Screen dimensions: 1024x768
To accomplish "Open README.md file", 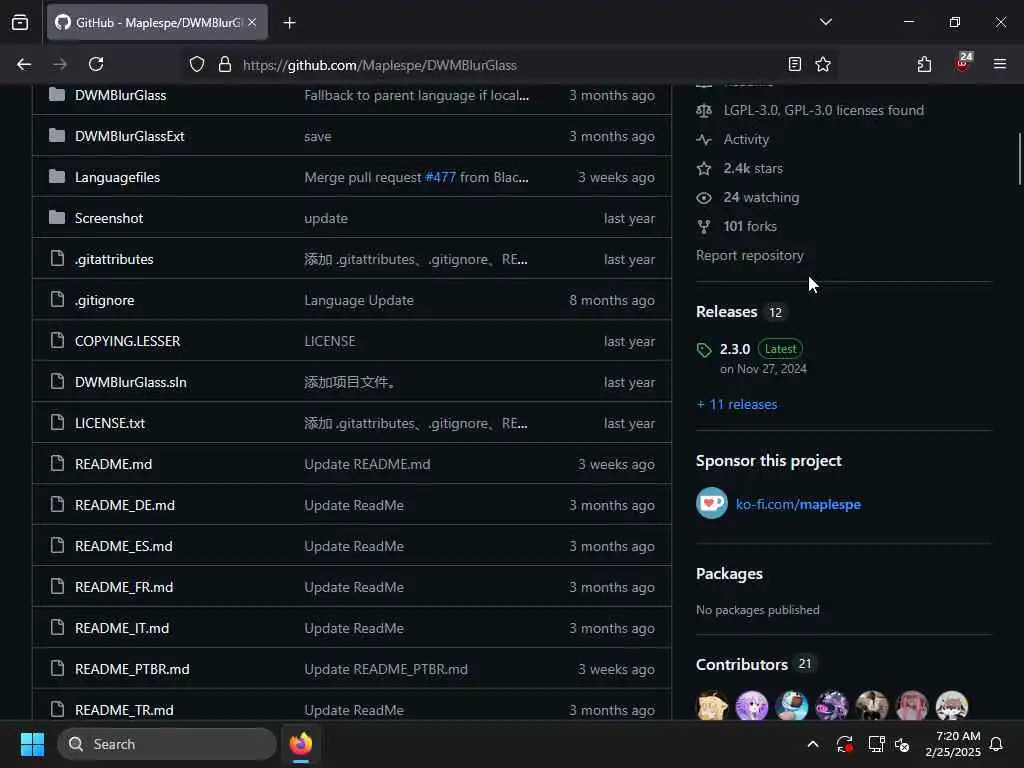I will pos(114,464).
